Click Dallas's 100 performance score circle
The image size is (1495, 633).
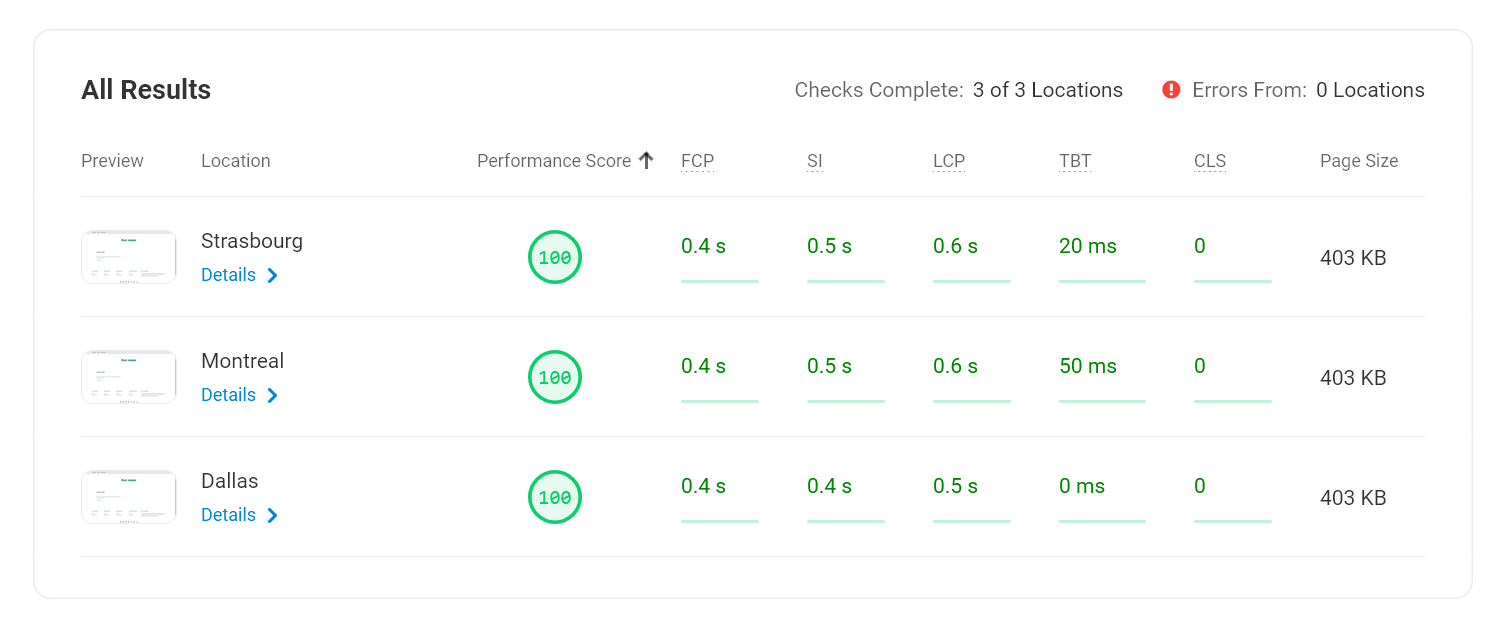pyautogui.click(x=555, y=497)
